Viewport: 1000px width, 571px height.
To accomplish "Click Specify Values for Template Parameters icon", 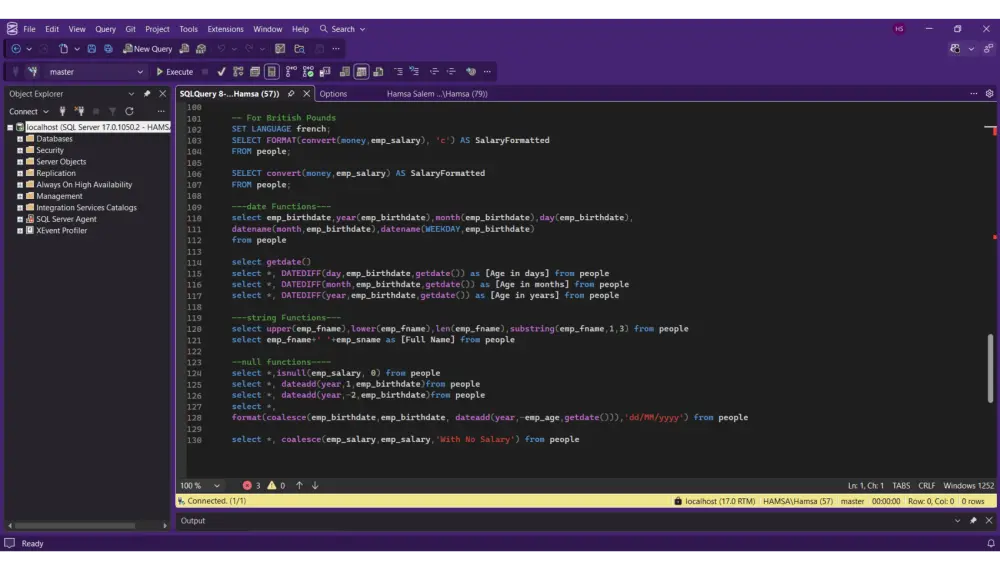I will tap(471, 71).
